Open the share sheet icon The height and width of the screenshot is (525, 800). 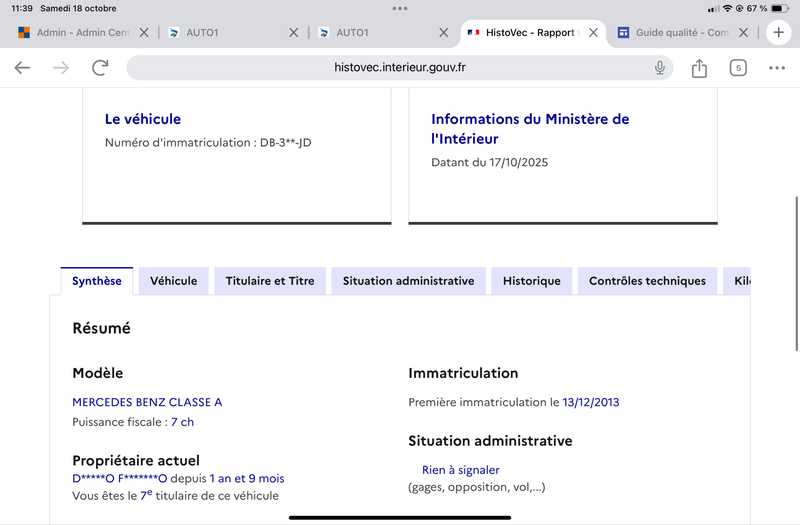pyautogui.click(x=699, y=68)
